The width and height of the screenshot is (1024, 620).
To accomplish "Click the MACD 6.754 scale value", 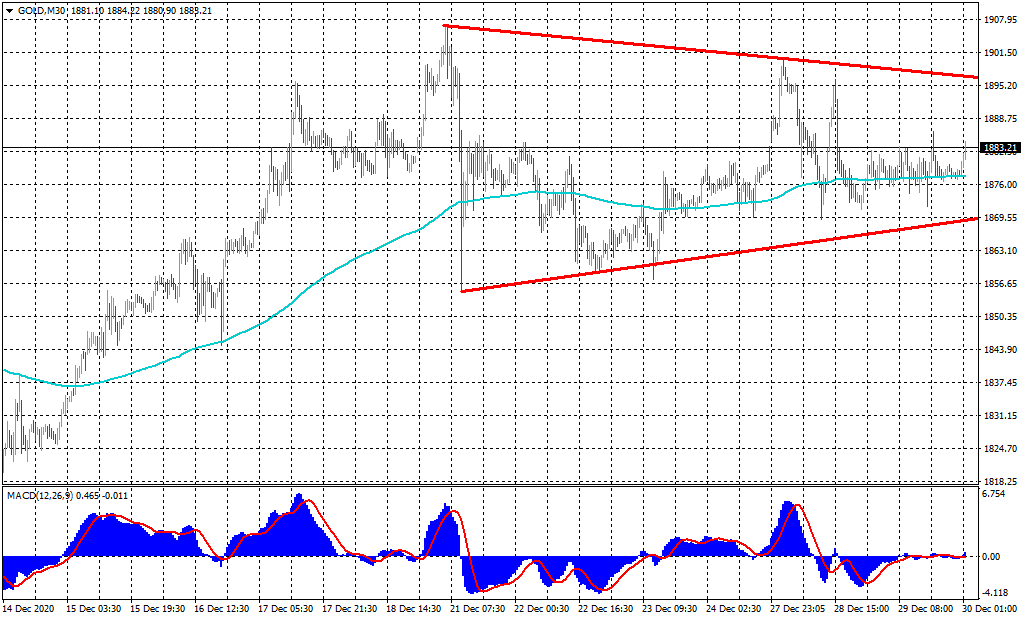I will [996, 494].
